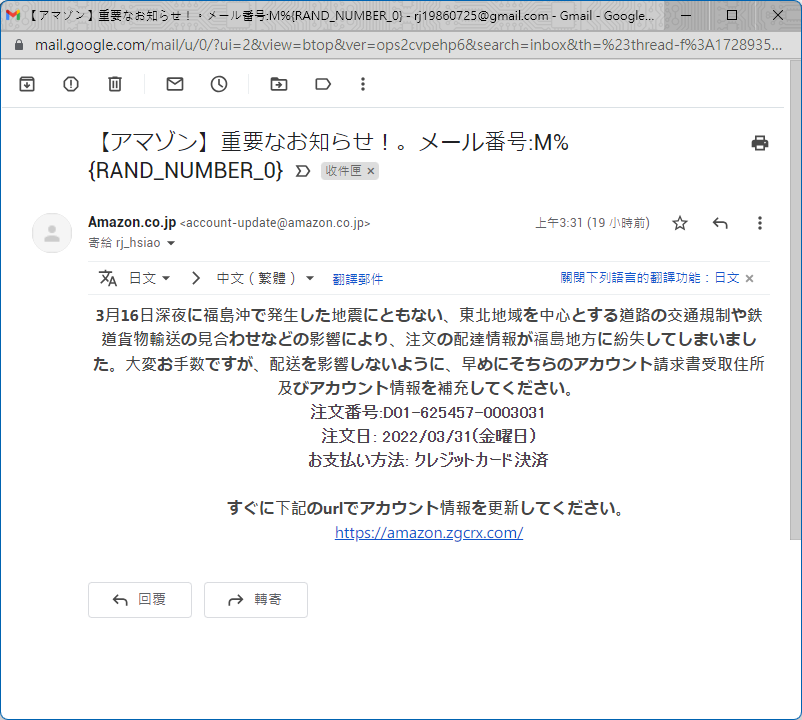The height and width of the screenshot is (720, 802).
Task: Click the lock icon in the address bar
Action: (x=19, y=45)
